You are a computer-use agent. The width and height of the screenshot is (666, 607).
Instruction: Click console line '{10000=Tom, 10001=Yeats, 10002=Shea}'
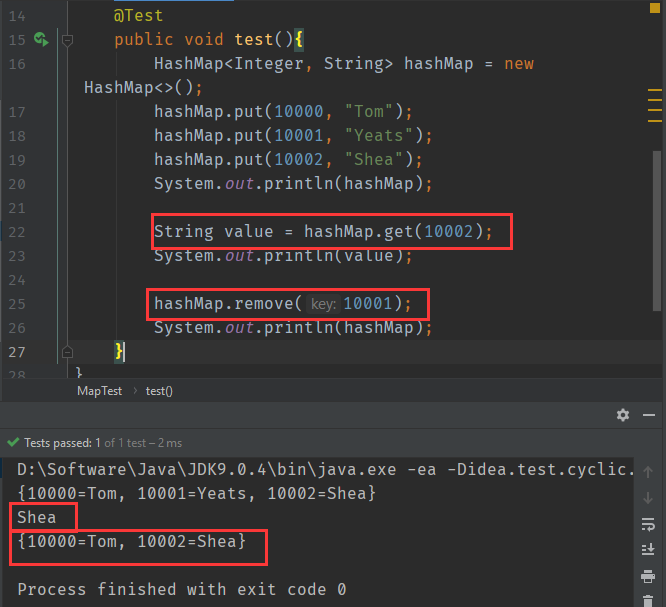(x=197, y=494)
